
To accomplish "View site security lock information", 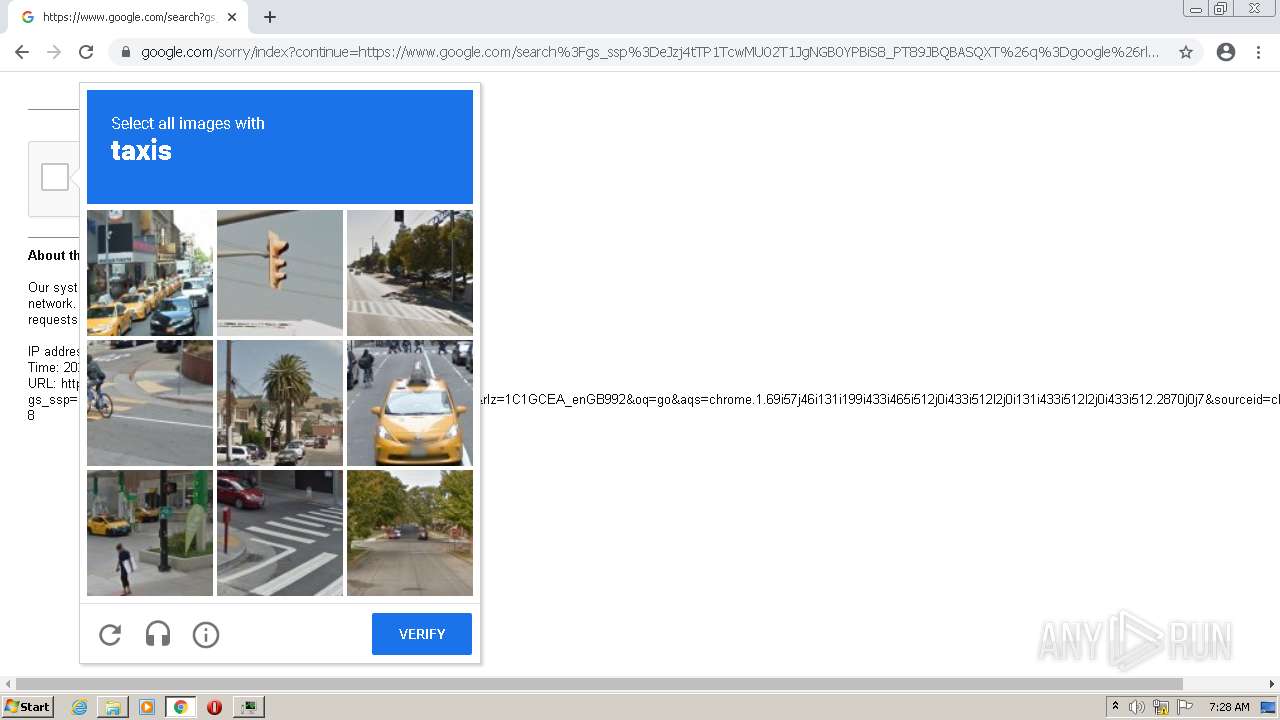I will coord(125,52).
